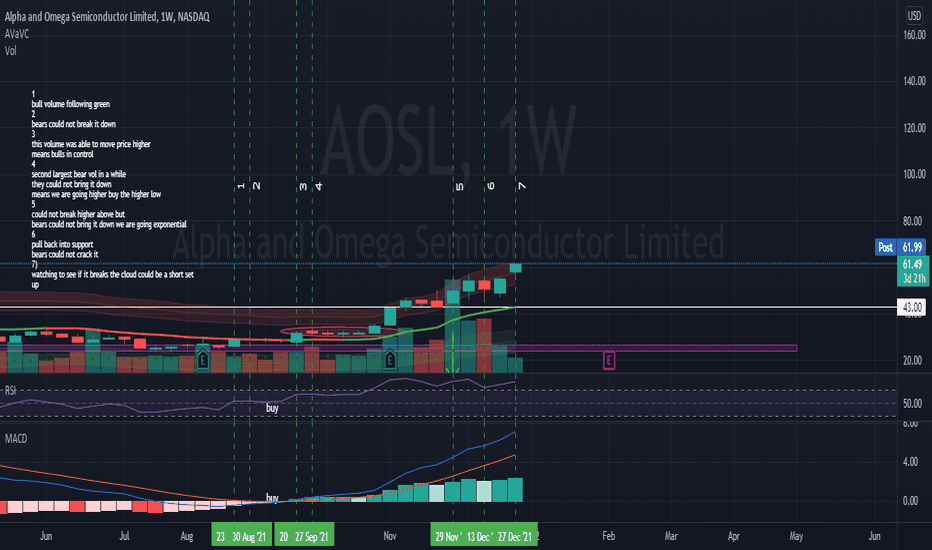The image size is (932, 550).
Task: Click the 23 date marker on time axis
Action: 221,536
